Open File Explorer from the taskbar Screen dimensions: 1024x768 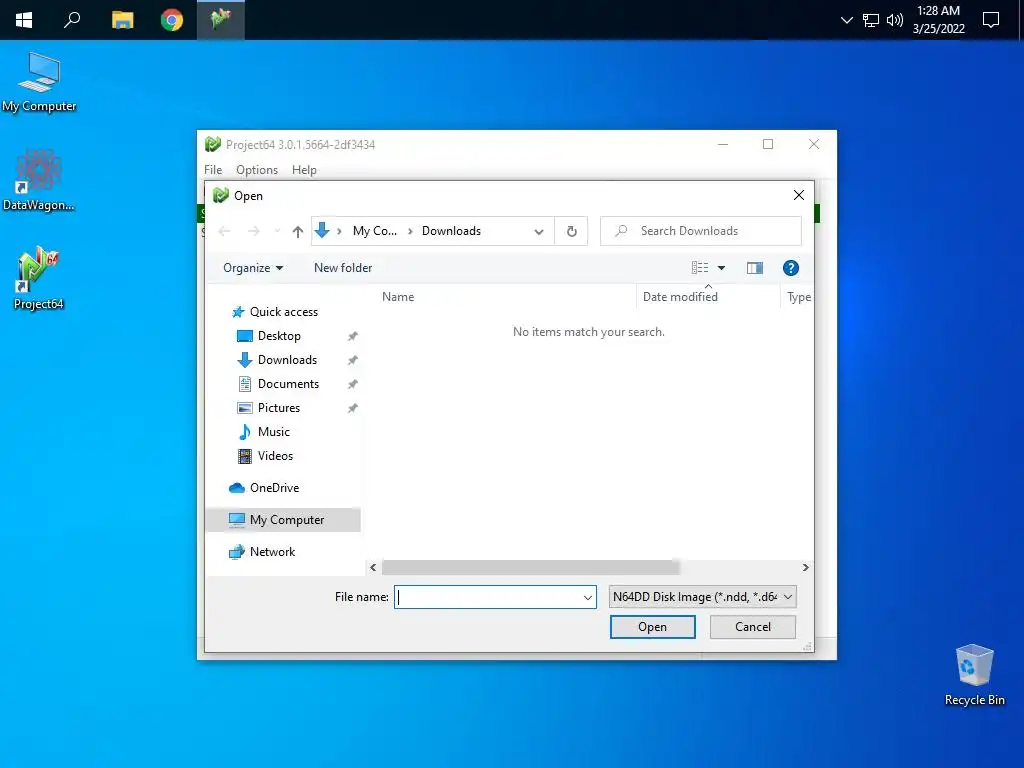(122, 20)
